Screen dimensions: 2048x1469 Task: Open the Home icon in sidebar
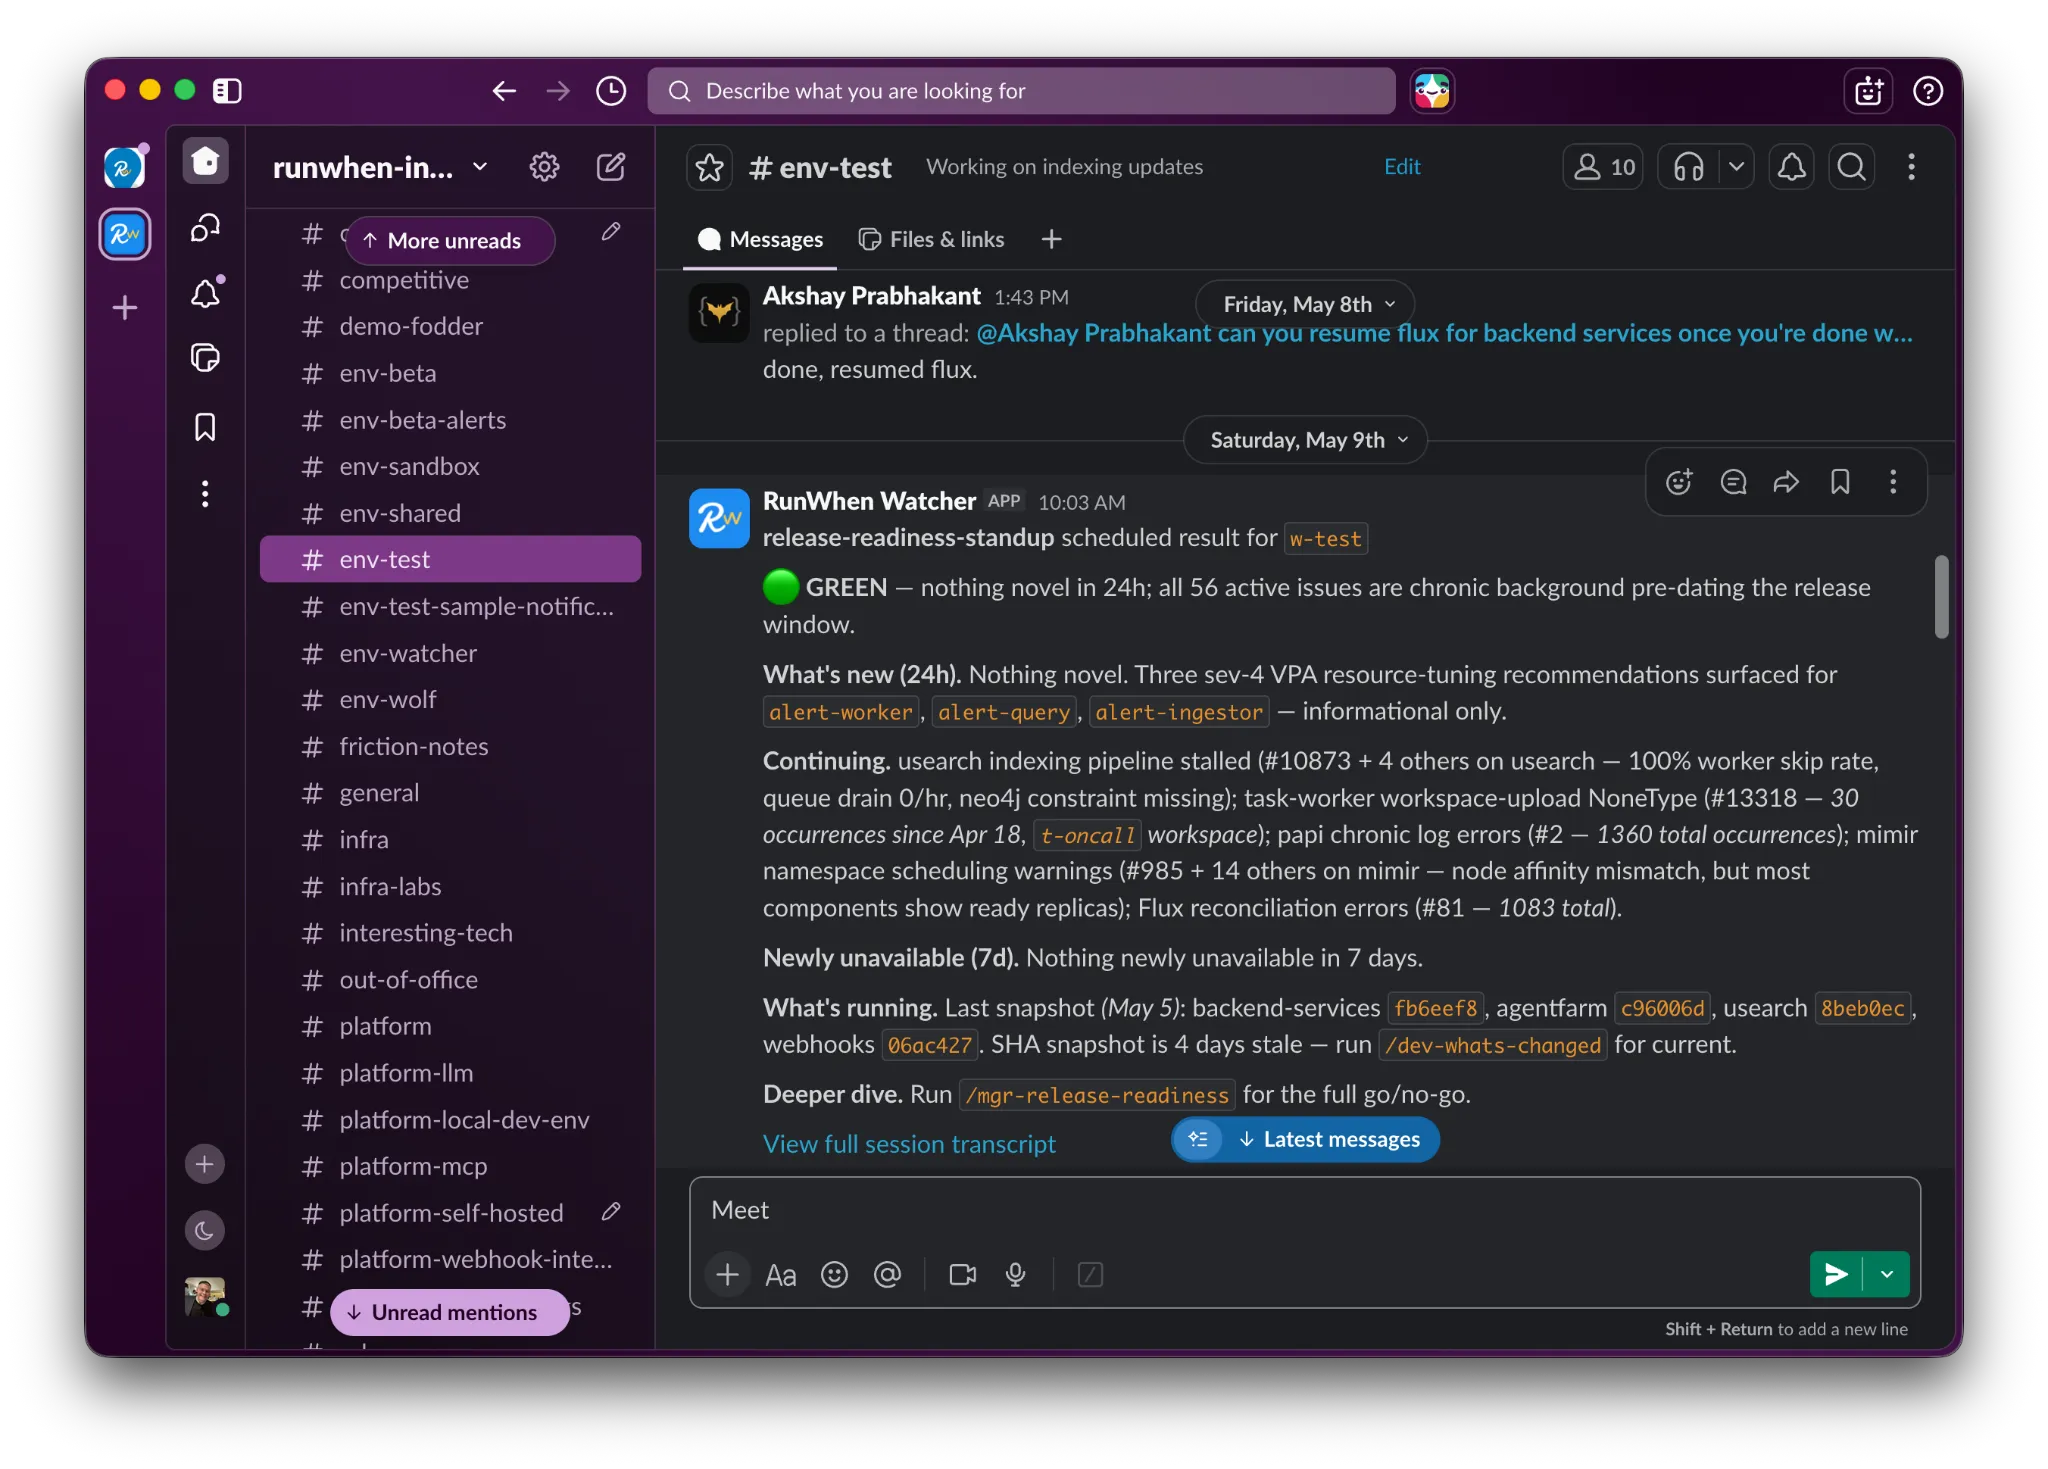(205, 161)
